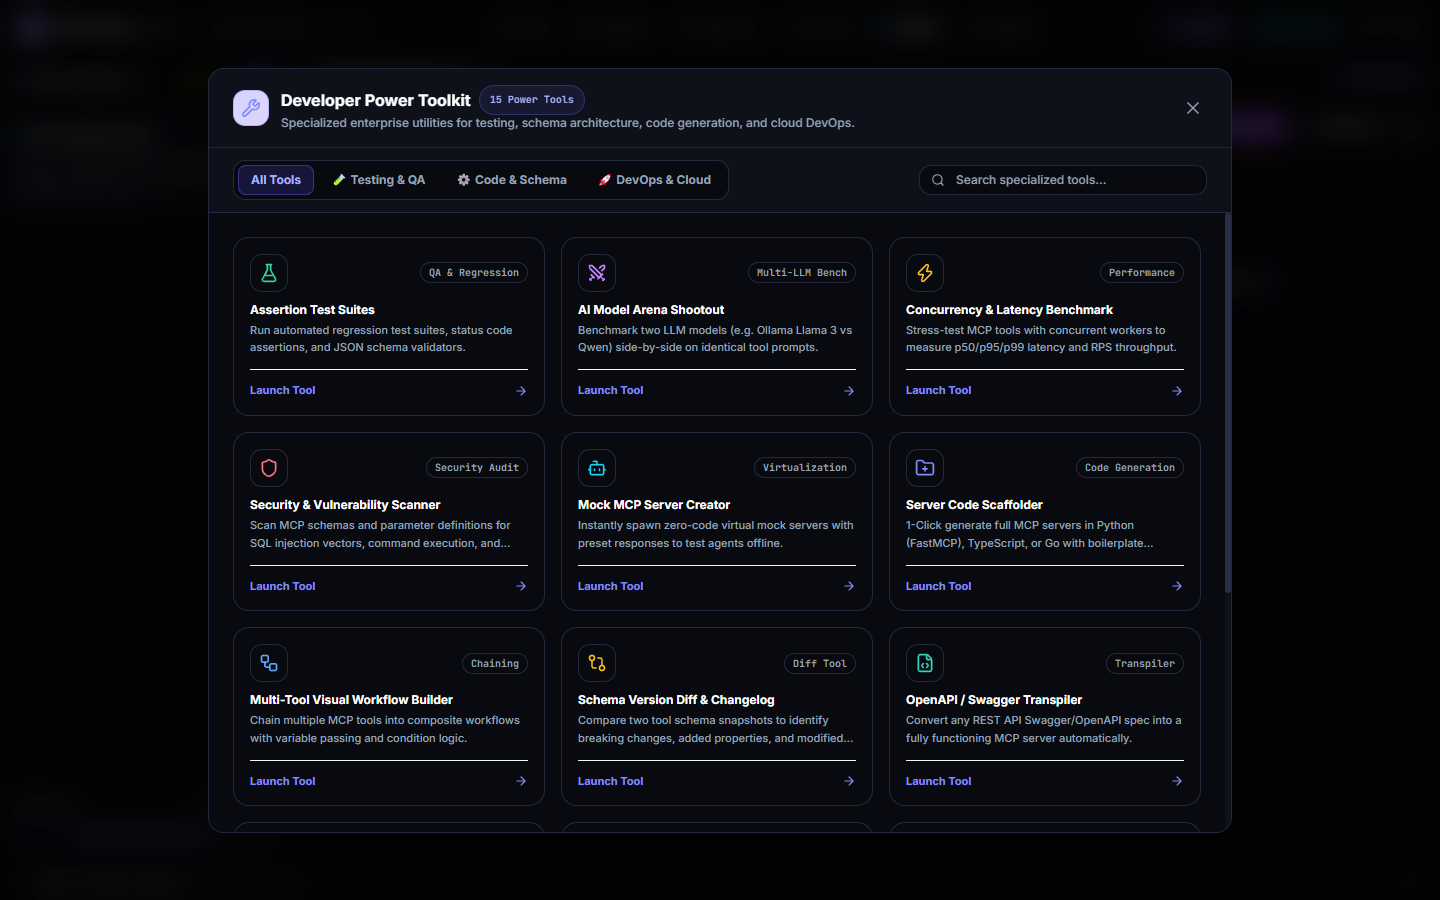Image resolution: width=1440 pixels, height=900 pixels.
Task: Click the arrow on the Assertion Test Suites card
Action: 521,391
